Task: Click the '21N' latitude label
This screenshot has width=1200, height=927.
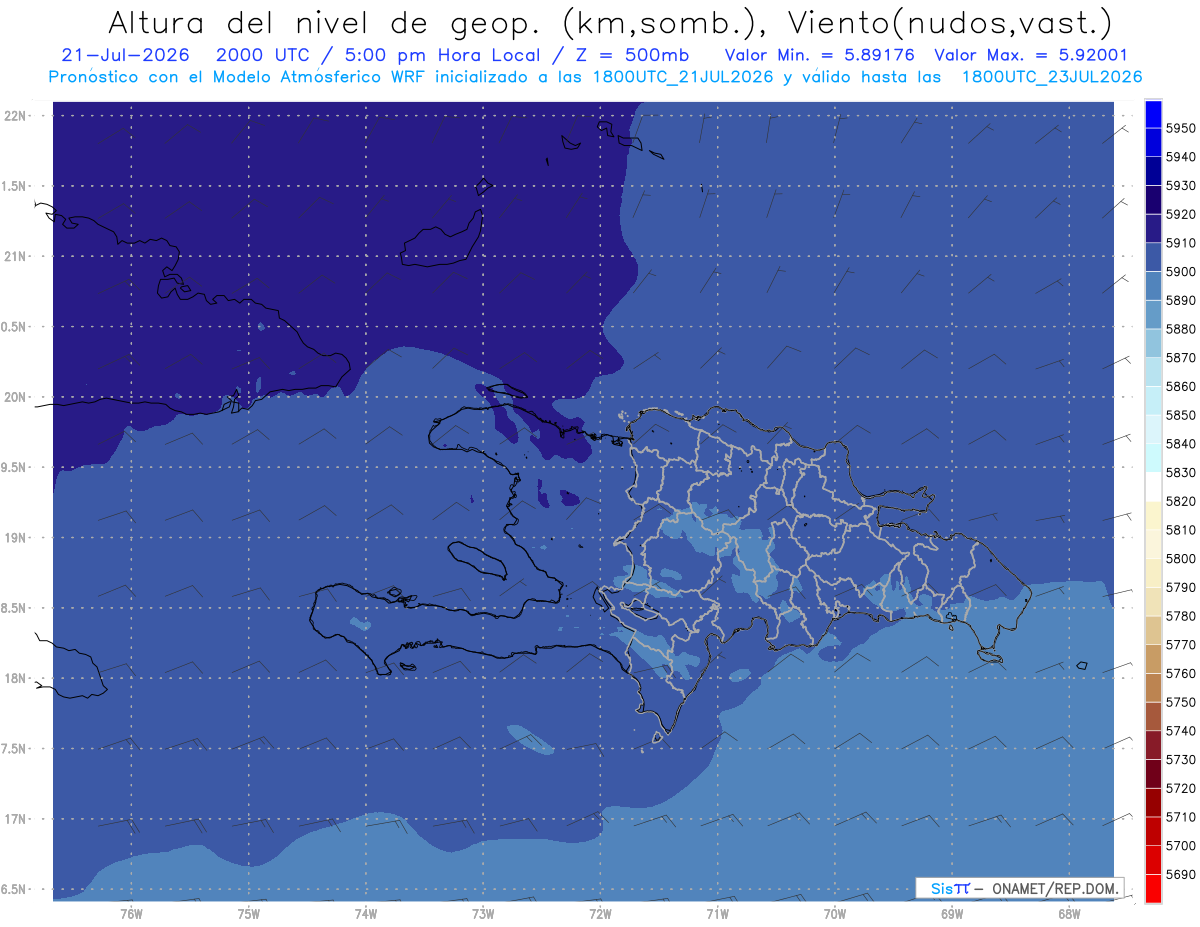Action: pyautogui.click(x=16, y=256)
